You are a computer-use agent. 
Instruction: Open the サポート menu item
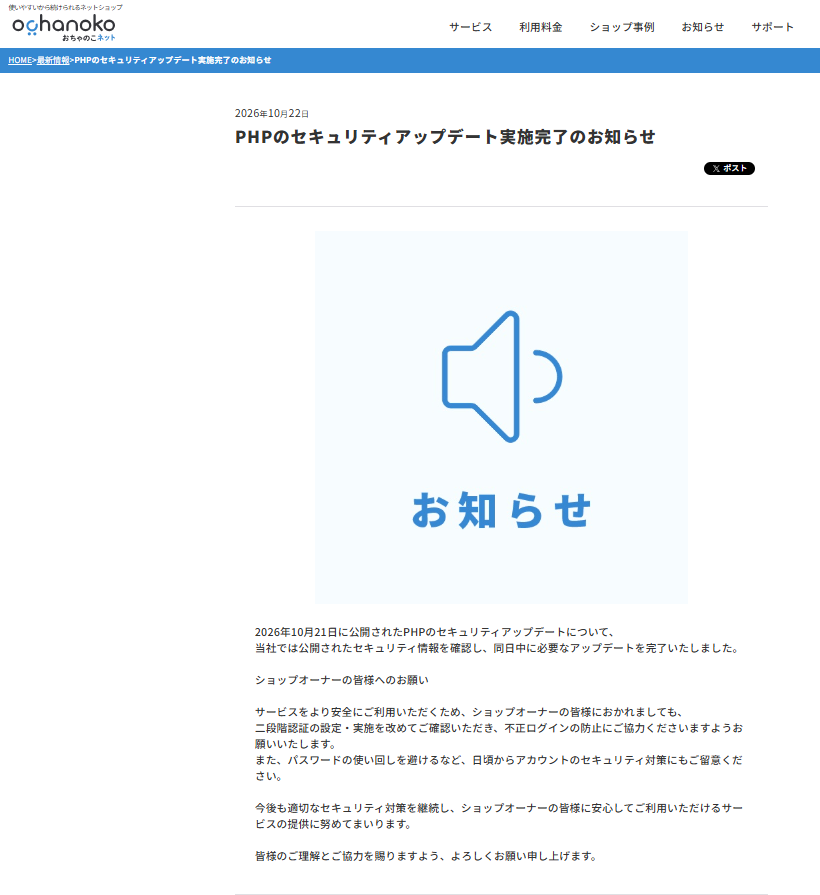click(x=772, y=27)
